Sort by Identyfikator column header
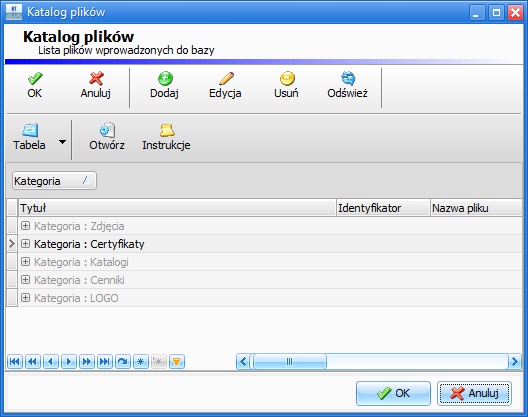The image size is (528, 417). 384,208
